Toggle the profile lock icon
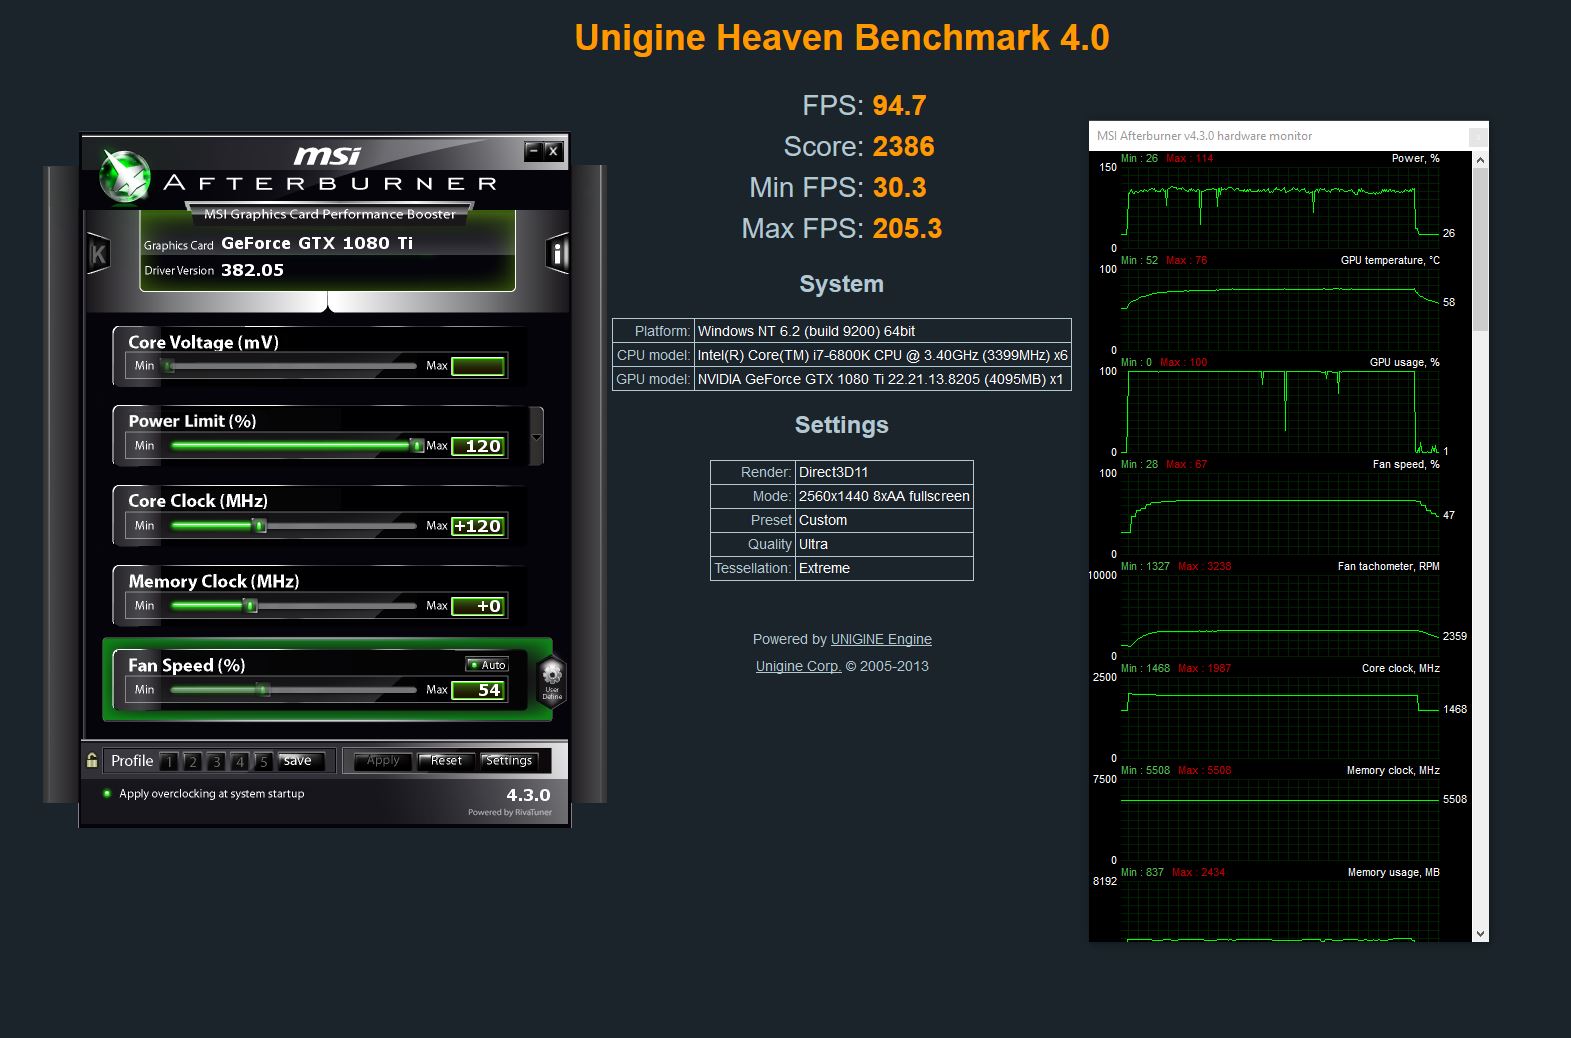The height and width of the screenshot is (1038, 1571). pos(92,760)
